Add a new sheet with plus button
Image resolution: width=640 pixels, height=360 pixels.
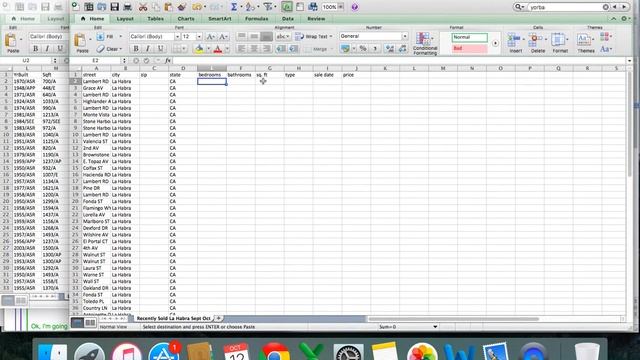pos(218,318)
